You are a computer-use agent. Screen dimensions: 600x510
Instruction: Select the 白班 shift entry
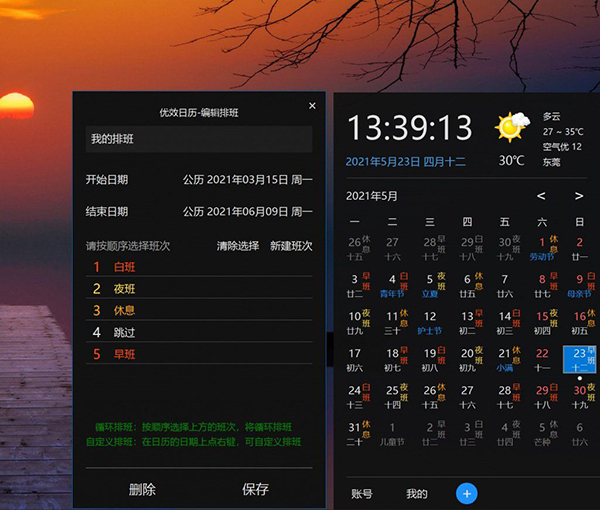point(124,267)
